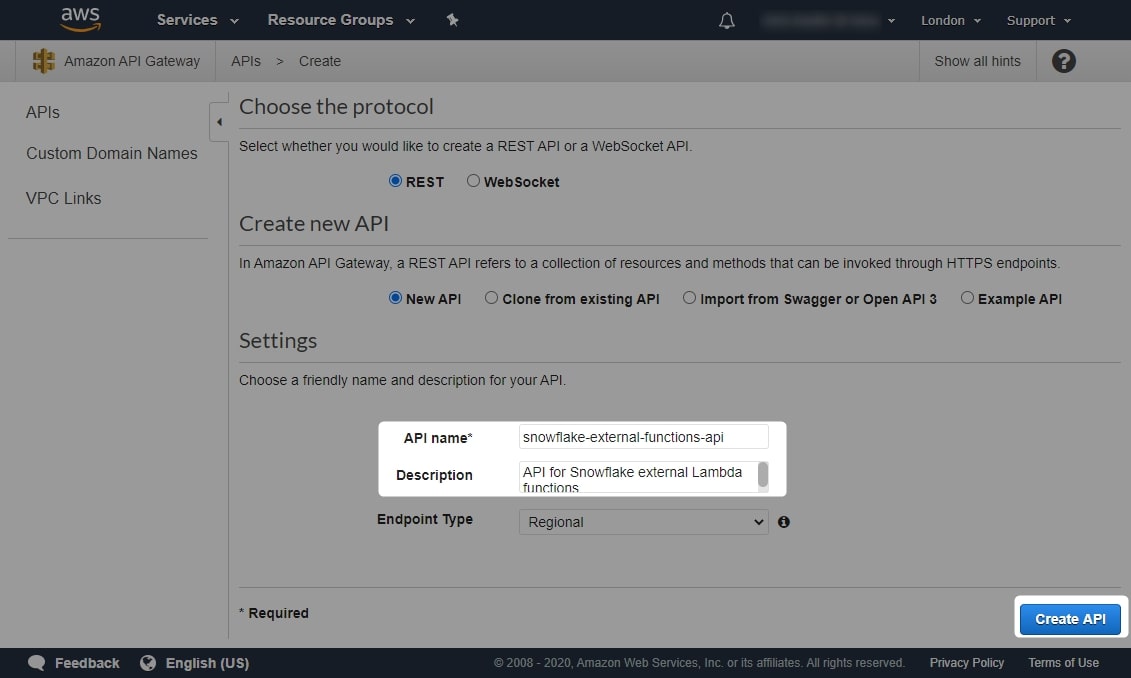Click the Feedback speech bubble icon
Viewport: 1131px width, 678px height.
36,663
